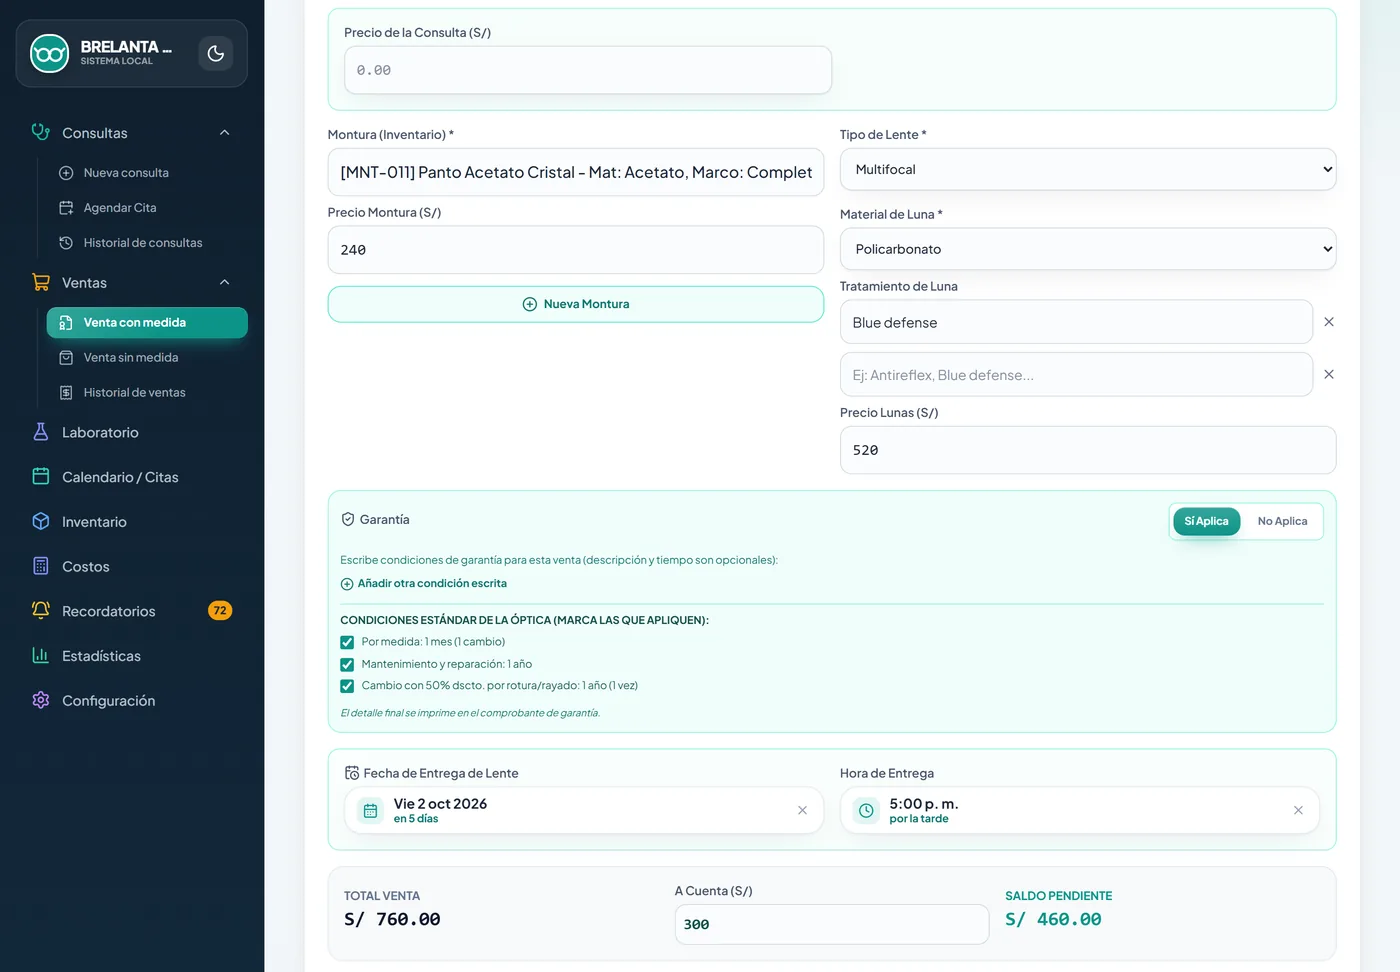Click the Montura (Inventario) field
The width and height of the screenshot is (1400, 972).
[576, 172]
